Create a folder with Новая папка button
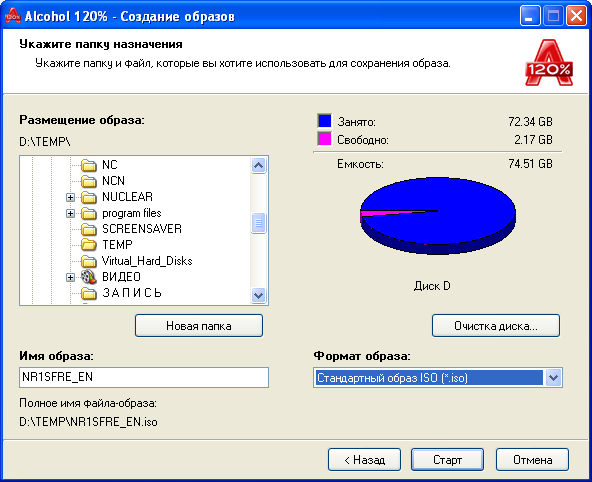Screen dimensions: 592x482 [199, 326]
